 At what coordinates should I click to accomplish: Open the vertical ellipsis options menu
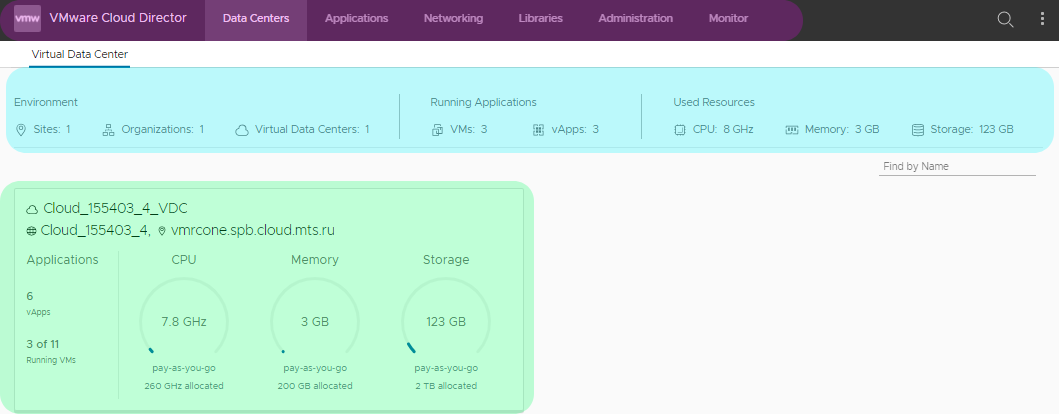[1041, 19]
